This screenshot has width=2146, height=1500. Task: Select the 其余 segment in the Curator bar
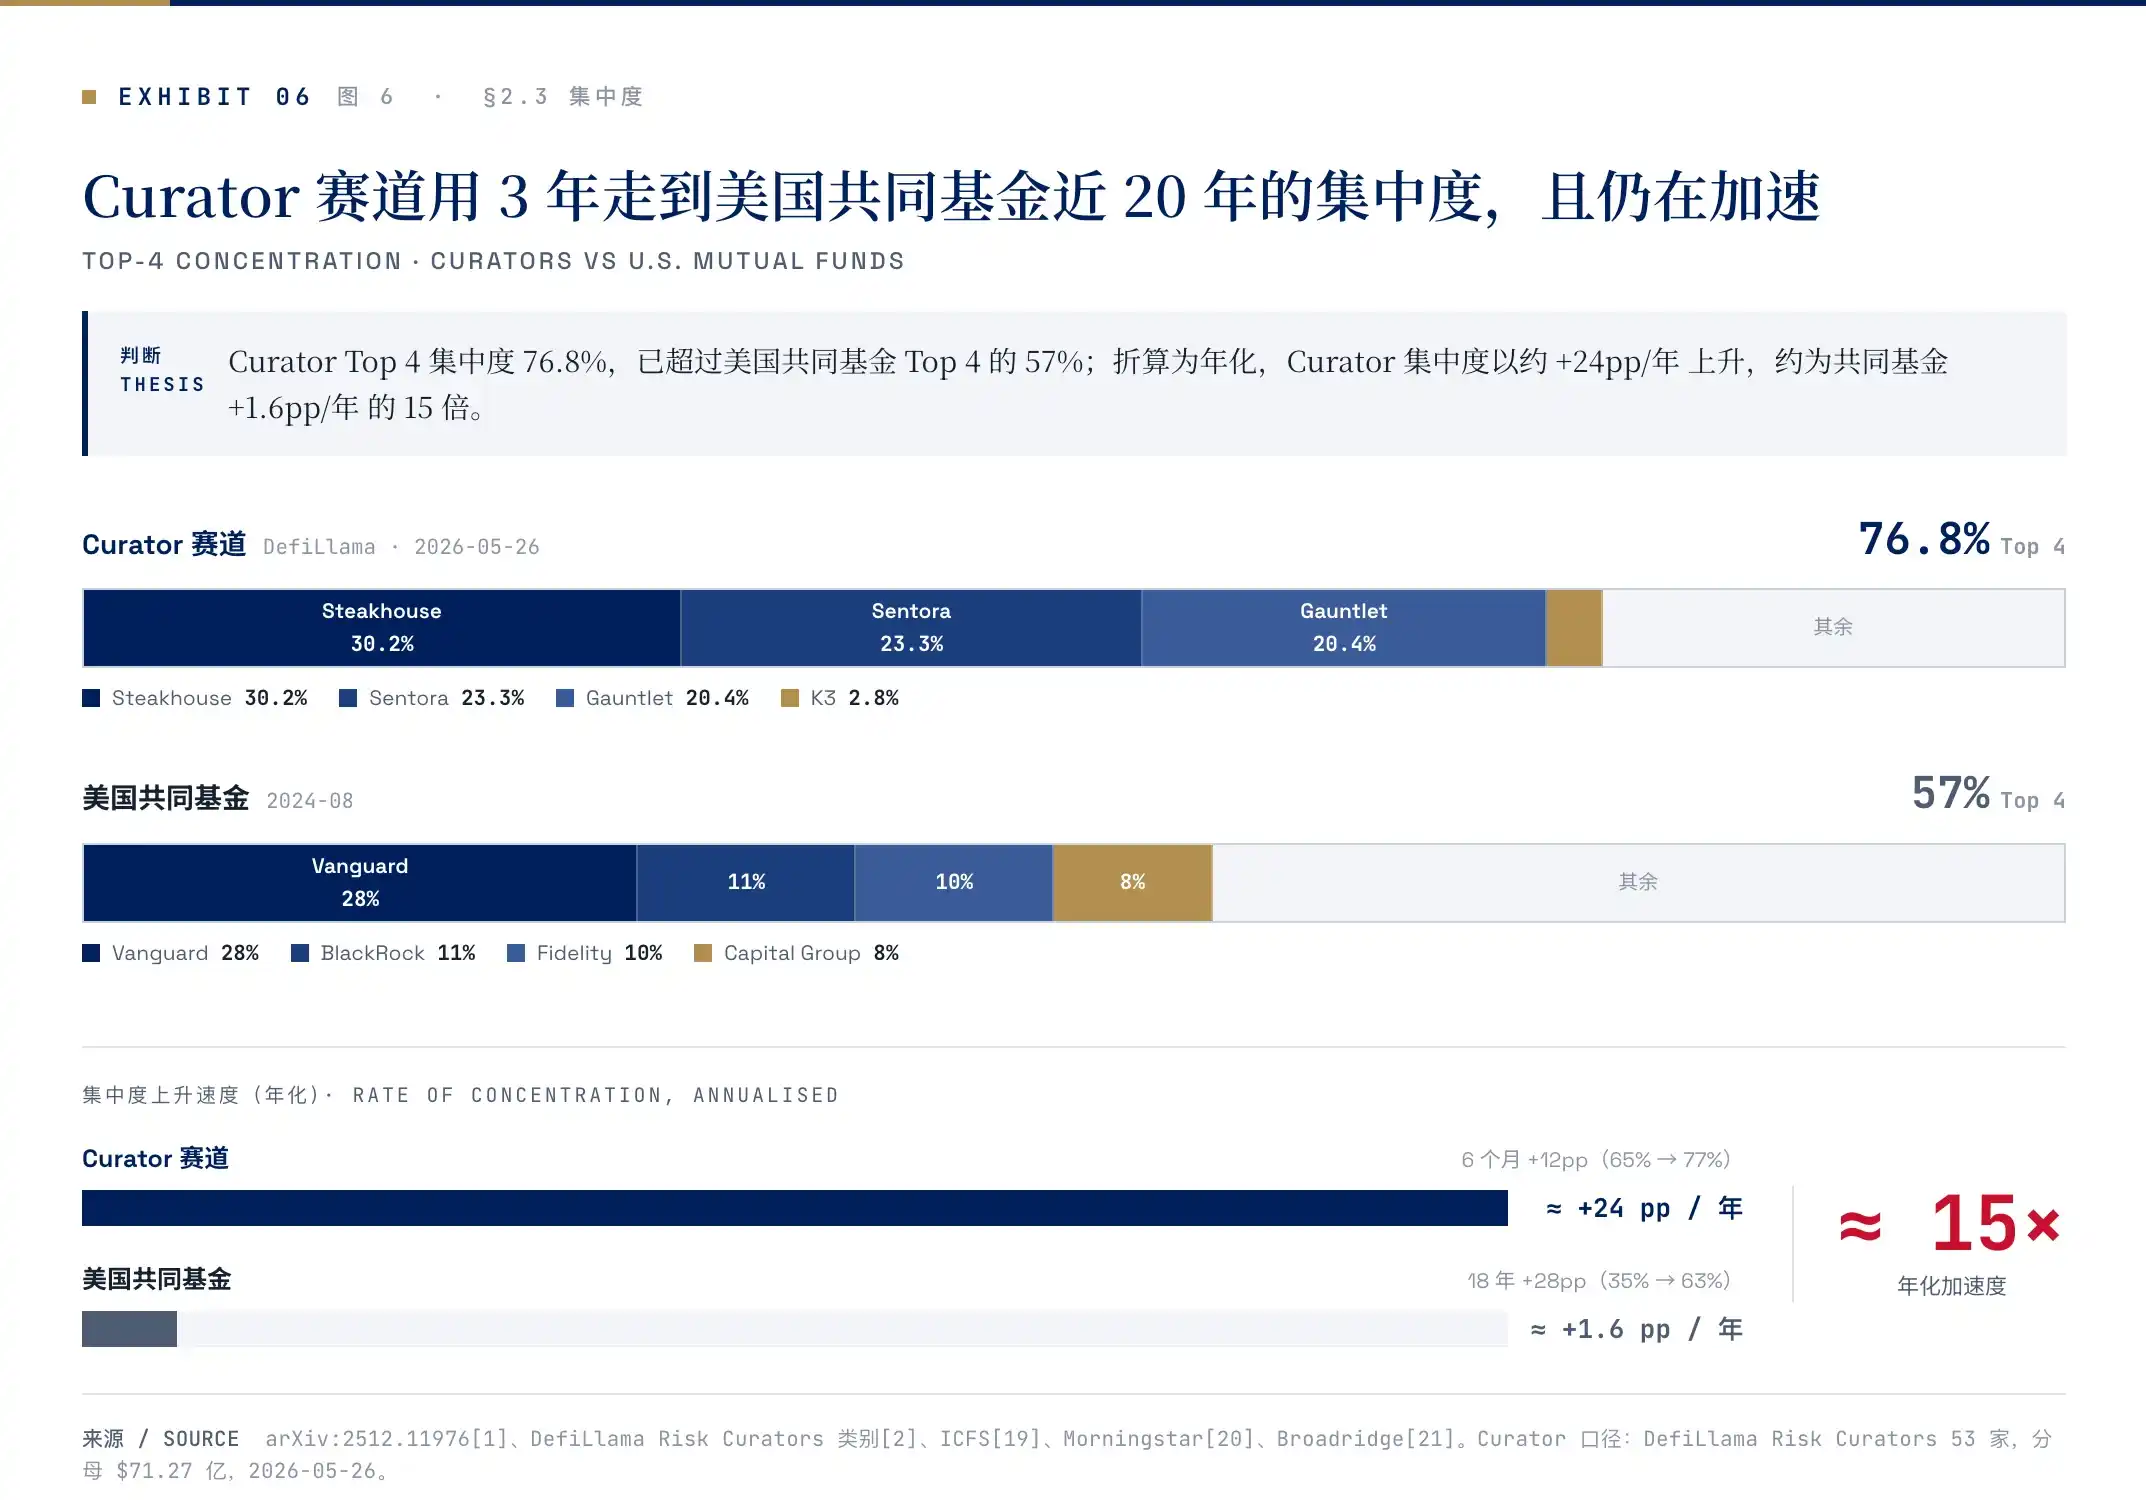pos(1833,628)
